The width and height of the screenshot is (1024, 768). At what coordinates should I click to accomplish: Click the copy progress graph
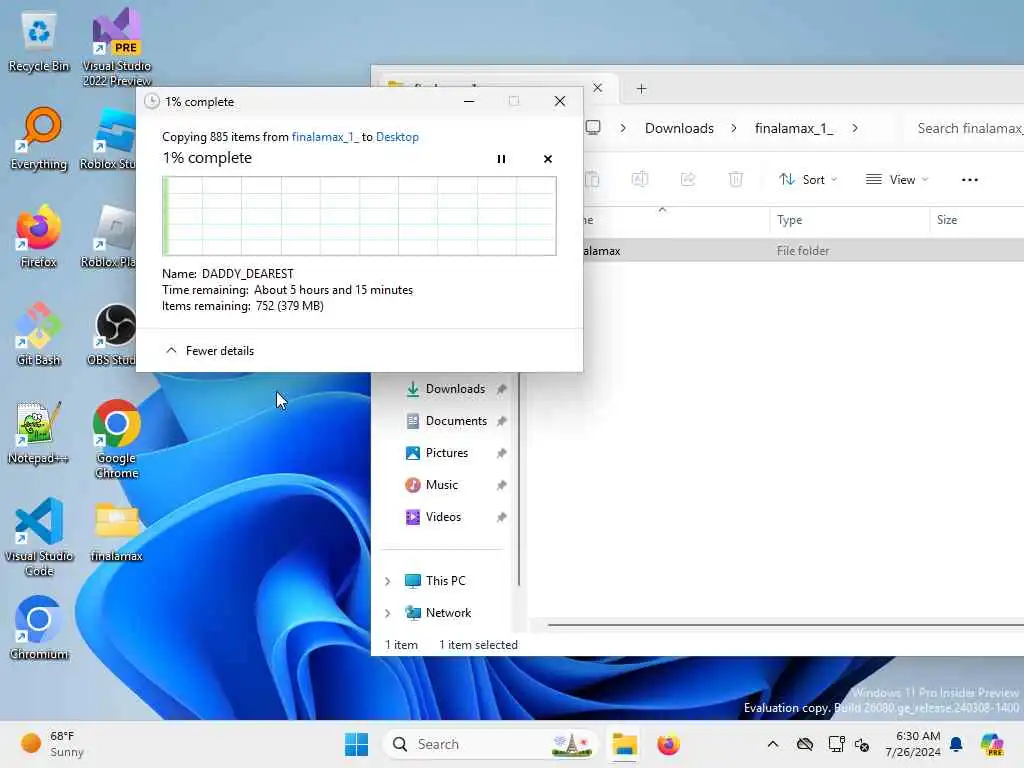coord(359,216)
